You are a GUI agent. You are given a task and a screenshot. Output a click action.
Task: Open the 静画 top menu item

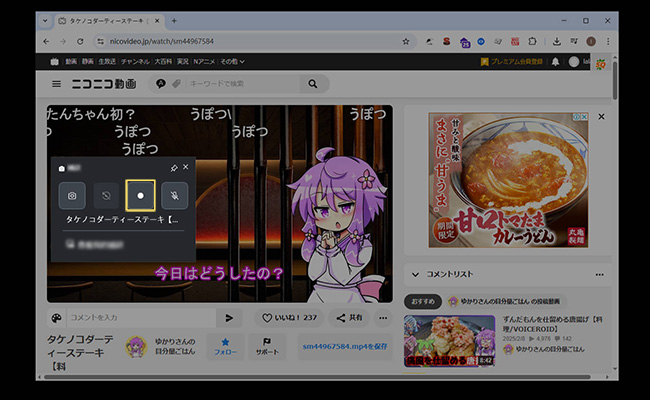(x=87, y=61)
